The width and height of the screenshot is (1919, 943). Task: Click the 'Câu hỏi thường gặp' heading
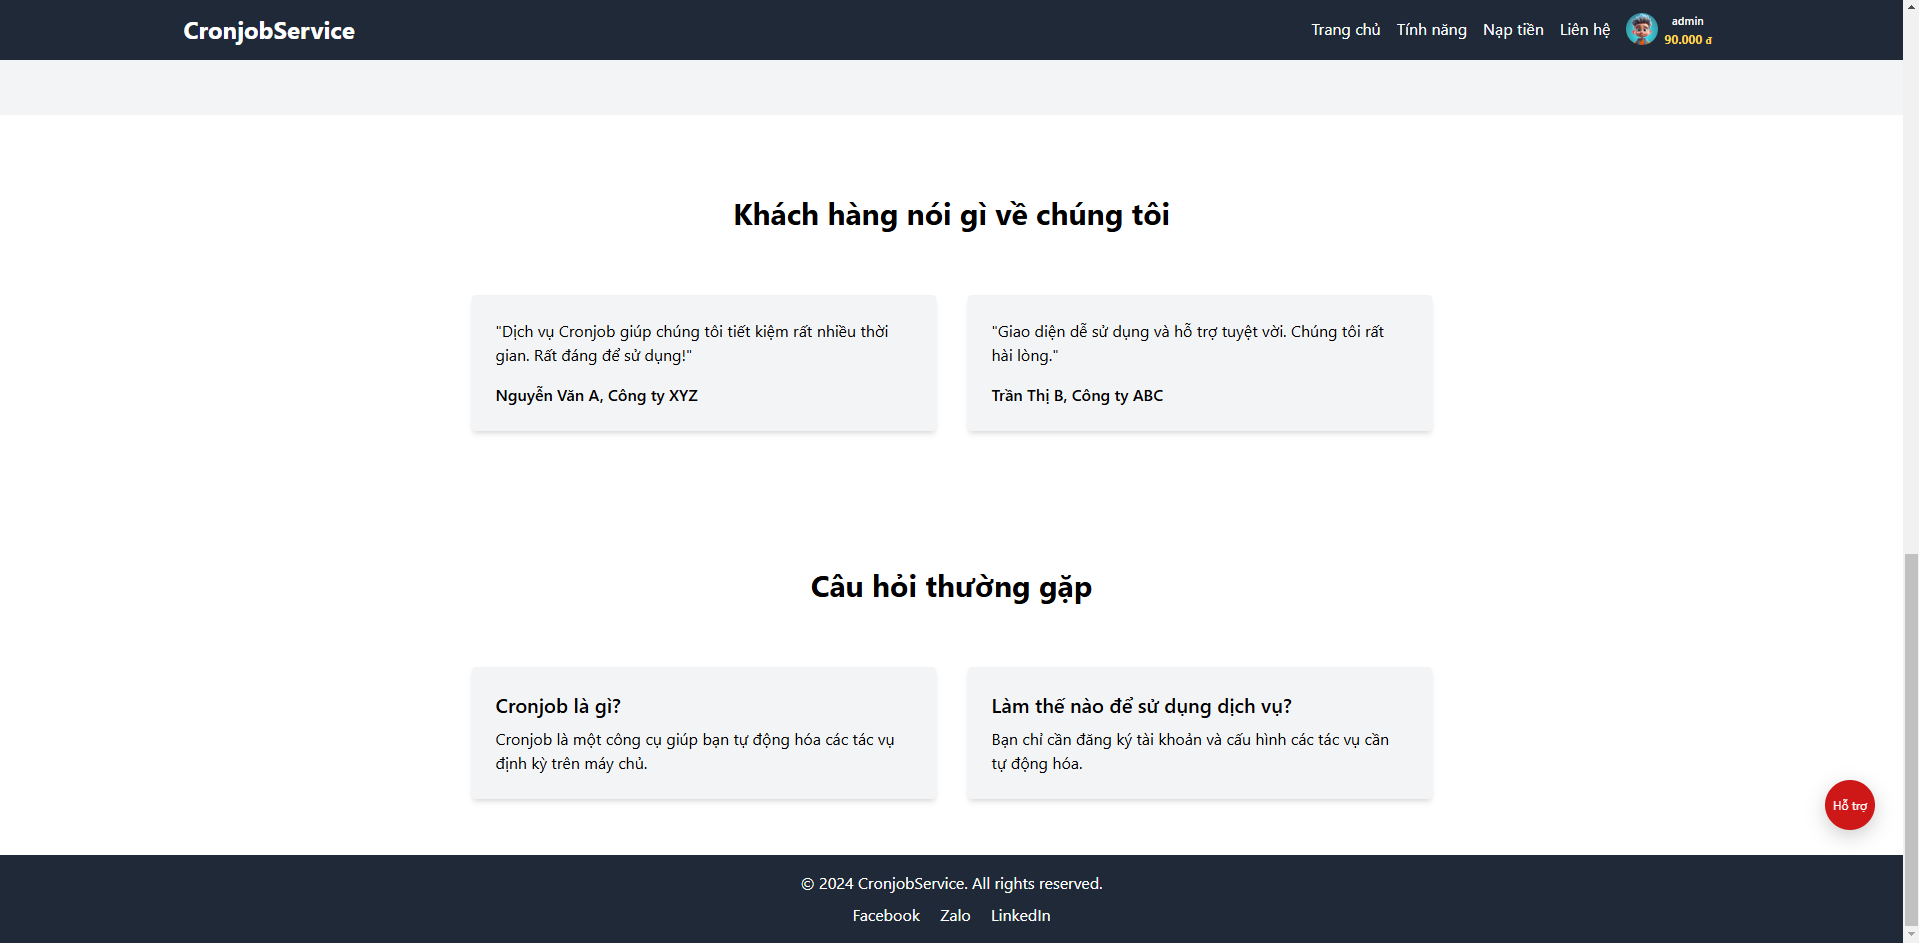click(951, 587)
